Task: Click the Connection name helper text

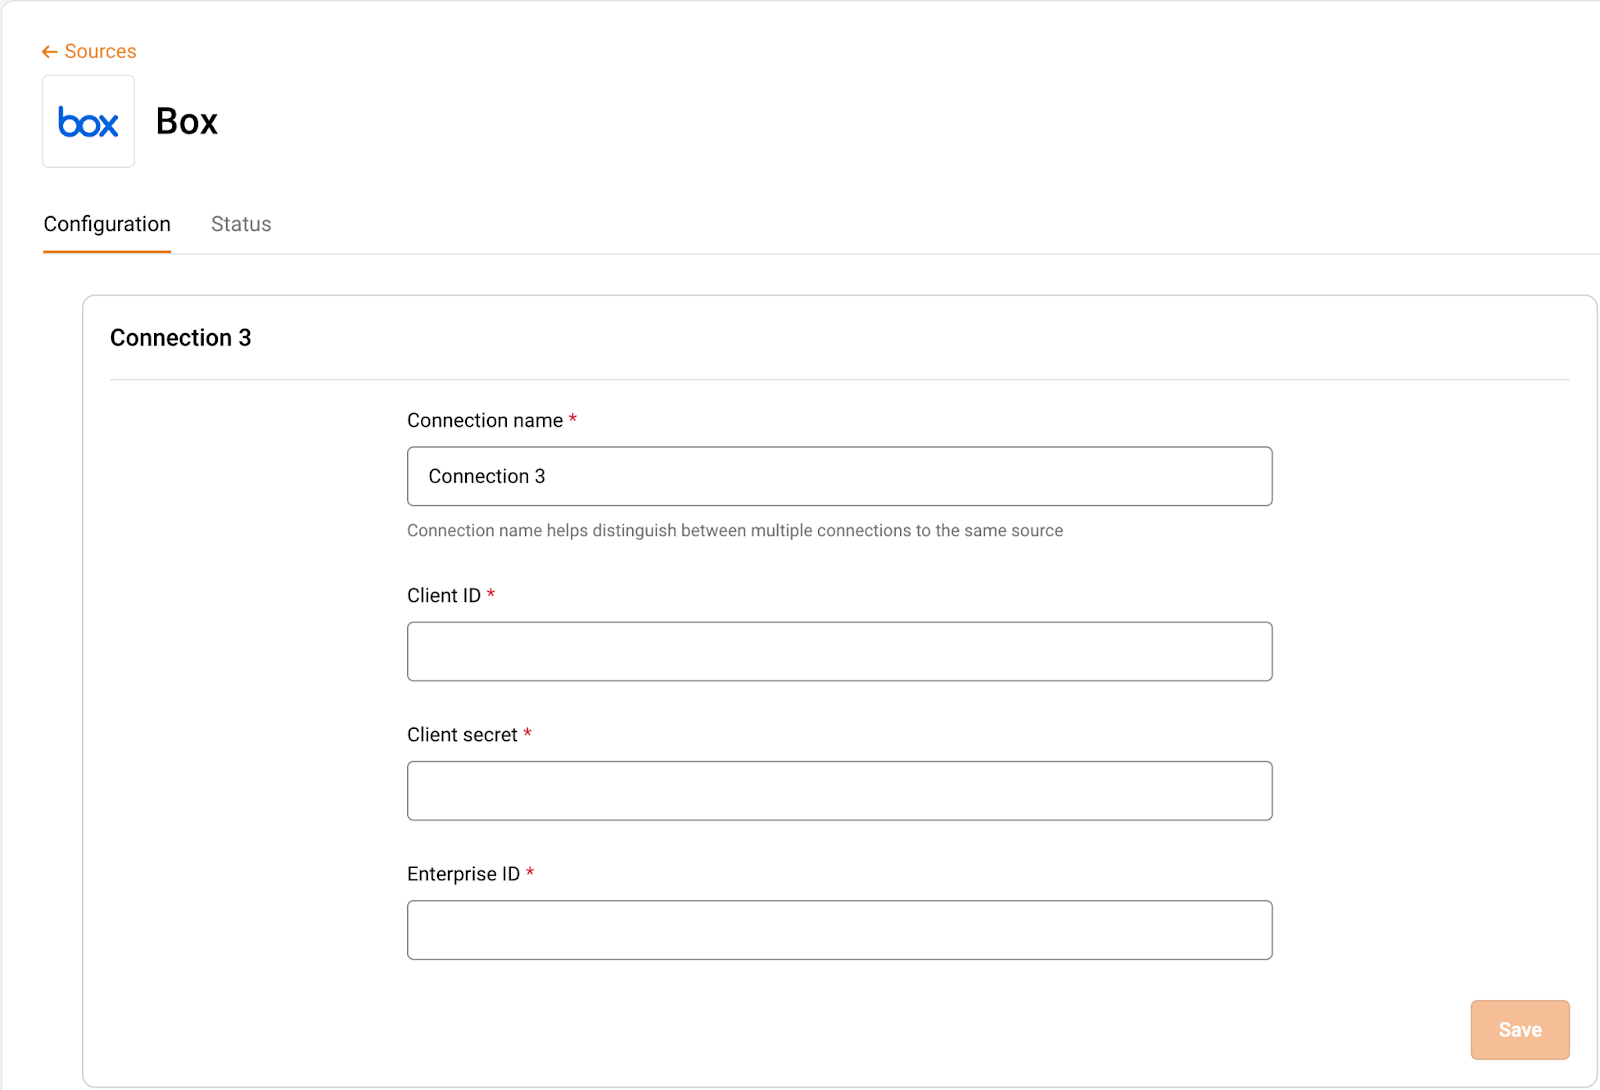Action: coord(734,531)
